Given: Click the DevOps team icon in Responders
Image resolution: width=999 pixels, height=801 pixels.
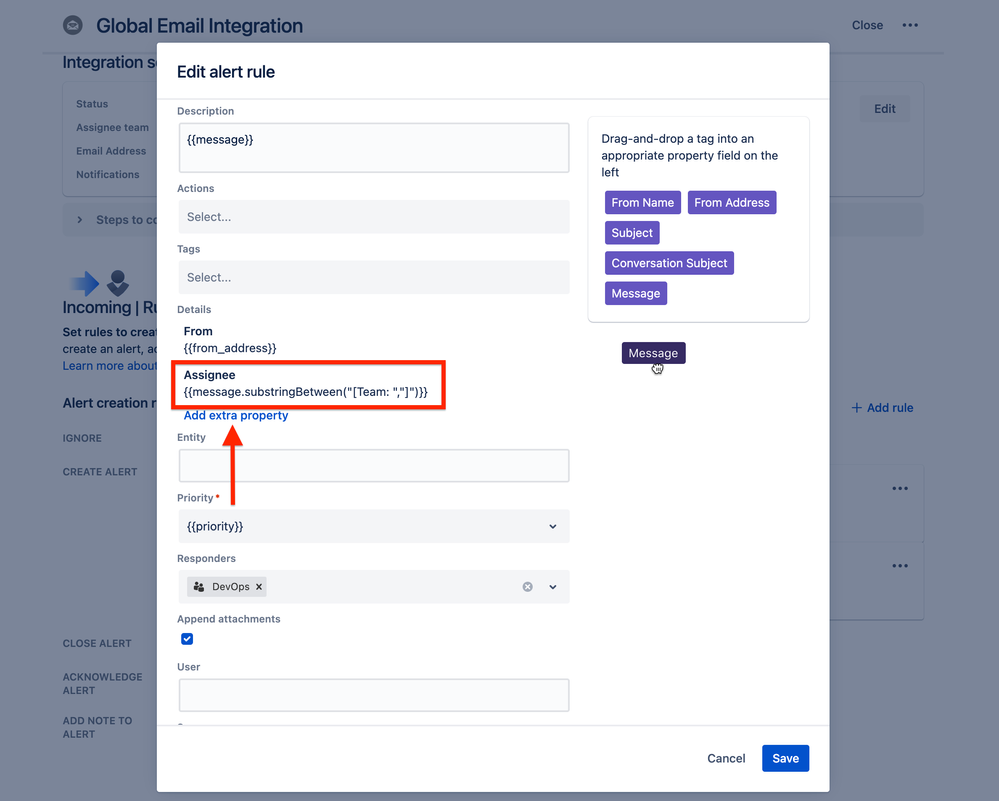Looking at the screenshot, I should point(199,587).
